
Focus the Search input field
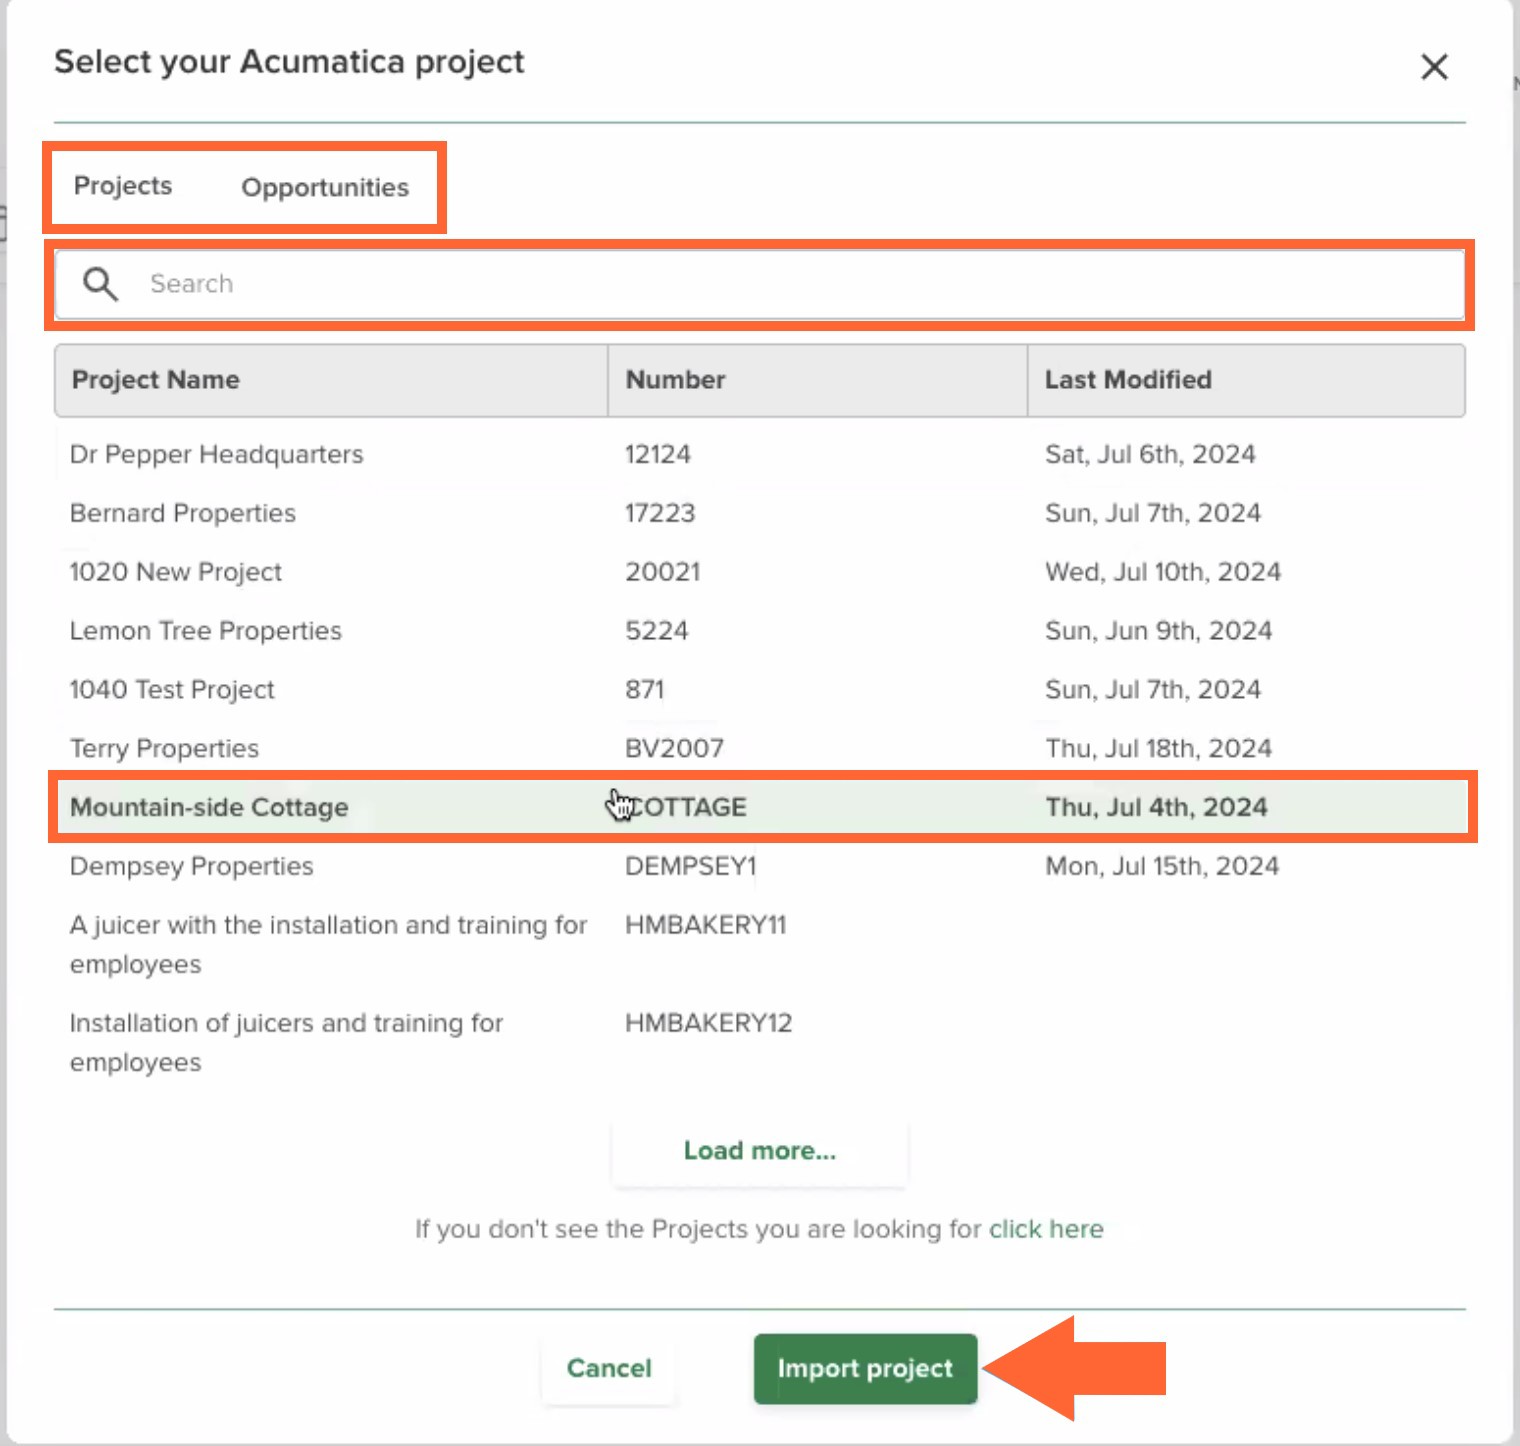pos(760,284)
